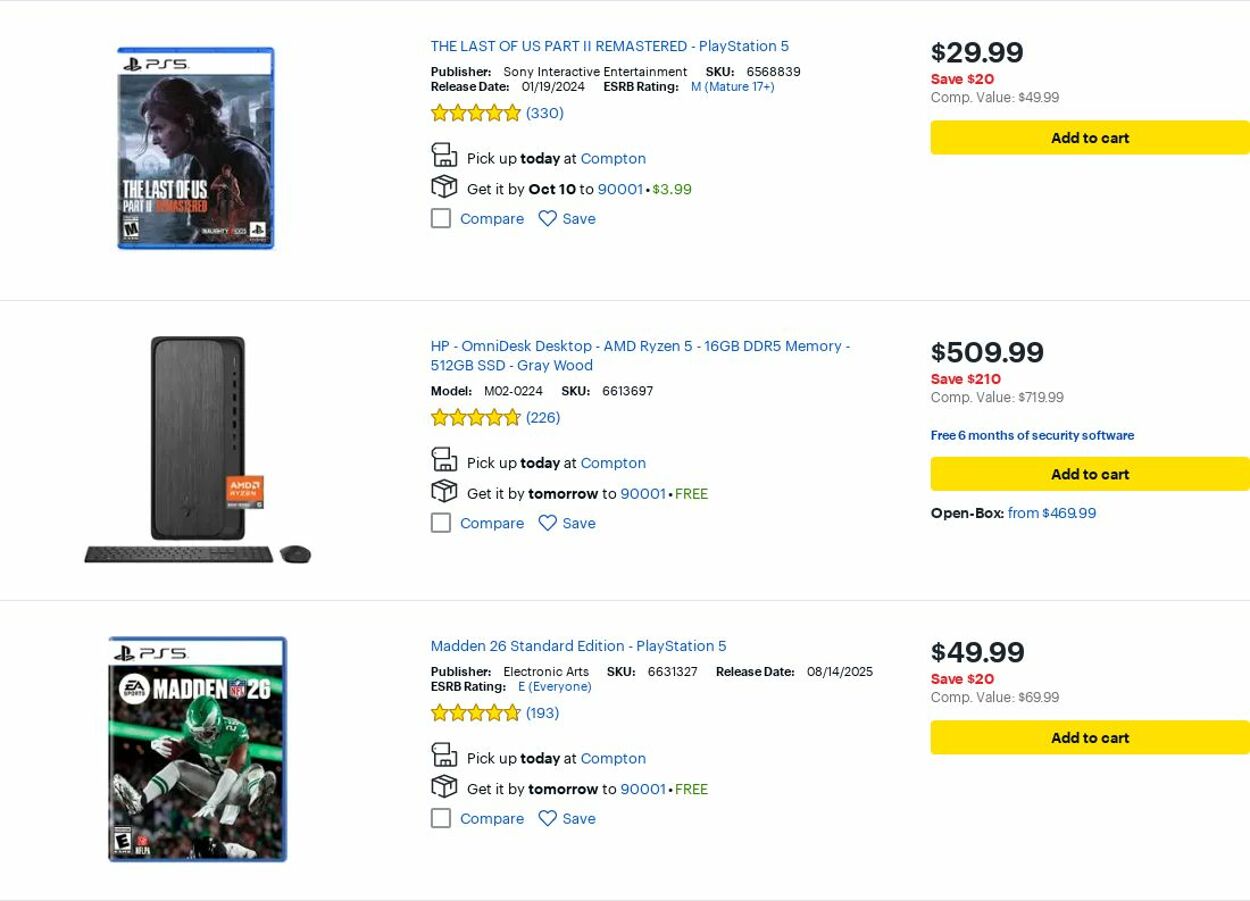Tick Compare checkbox for HP OmniDesk Desktop

(x=441, y=523)
